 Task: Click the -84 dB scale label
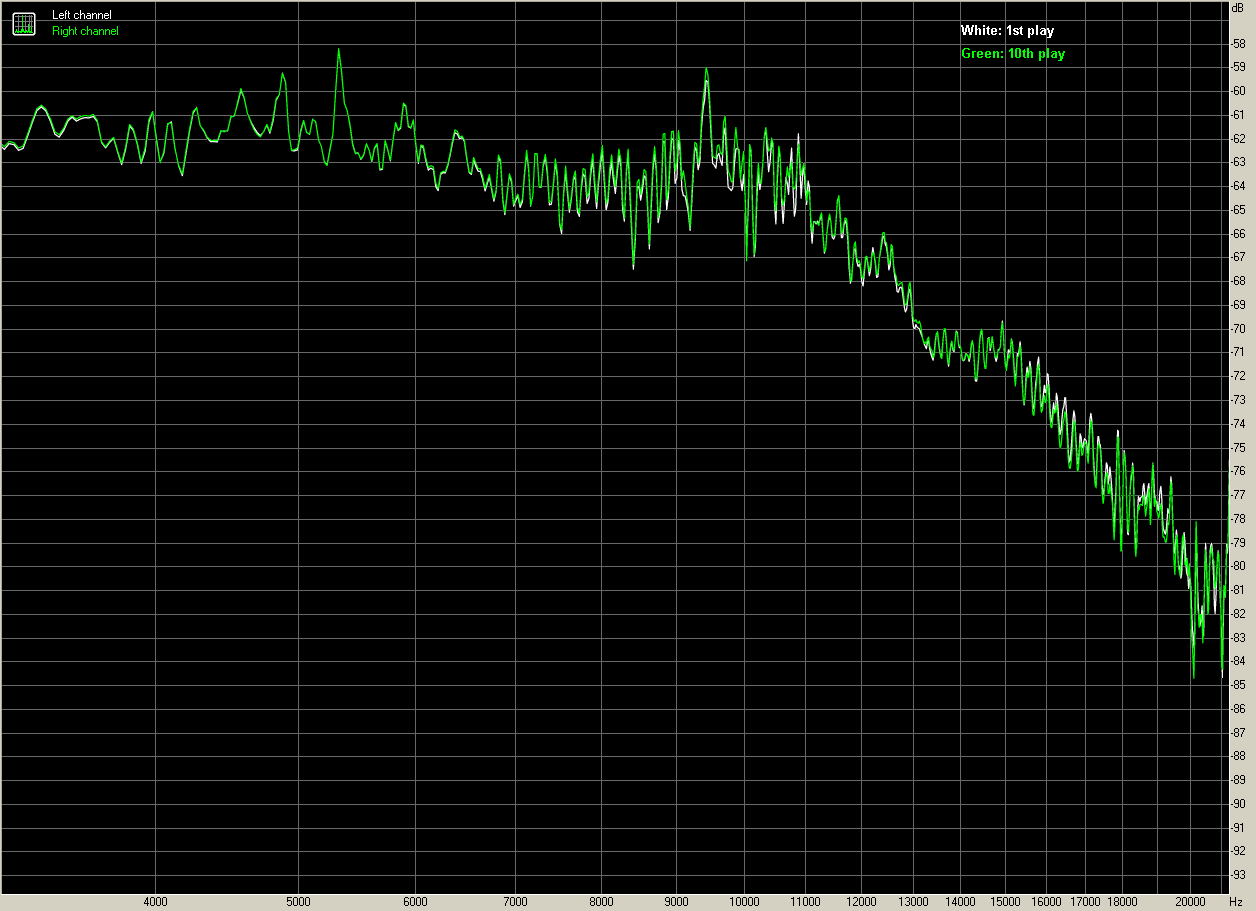point(1238,661)
